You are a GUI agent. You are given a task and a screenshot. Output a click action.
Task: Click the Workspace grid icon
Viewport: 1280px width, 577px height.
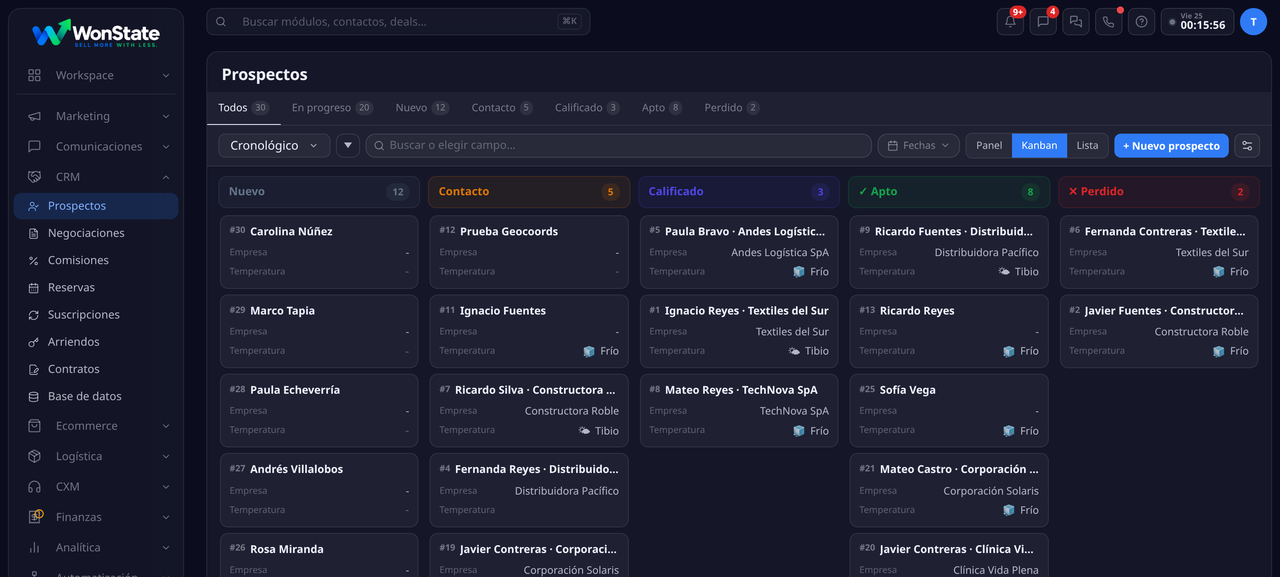(x=35, y=75)
